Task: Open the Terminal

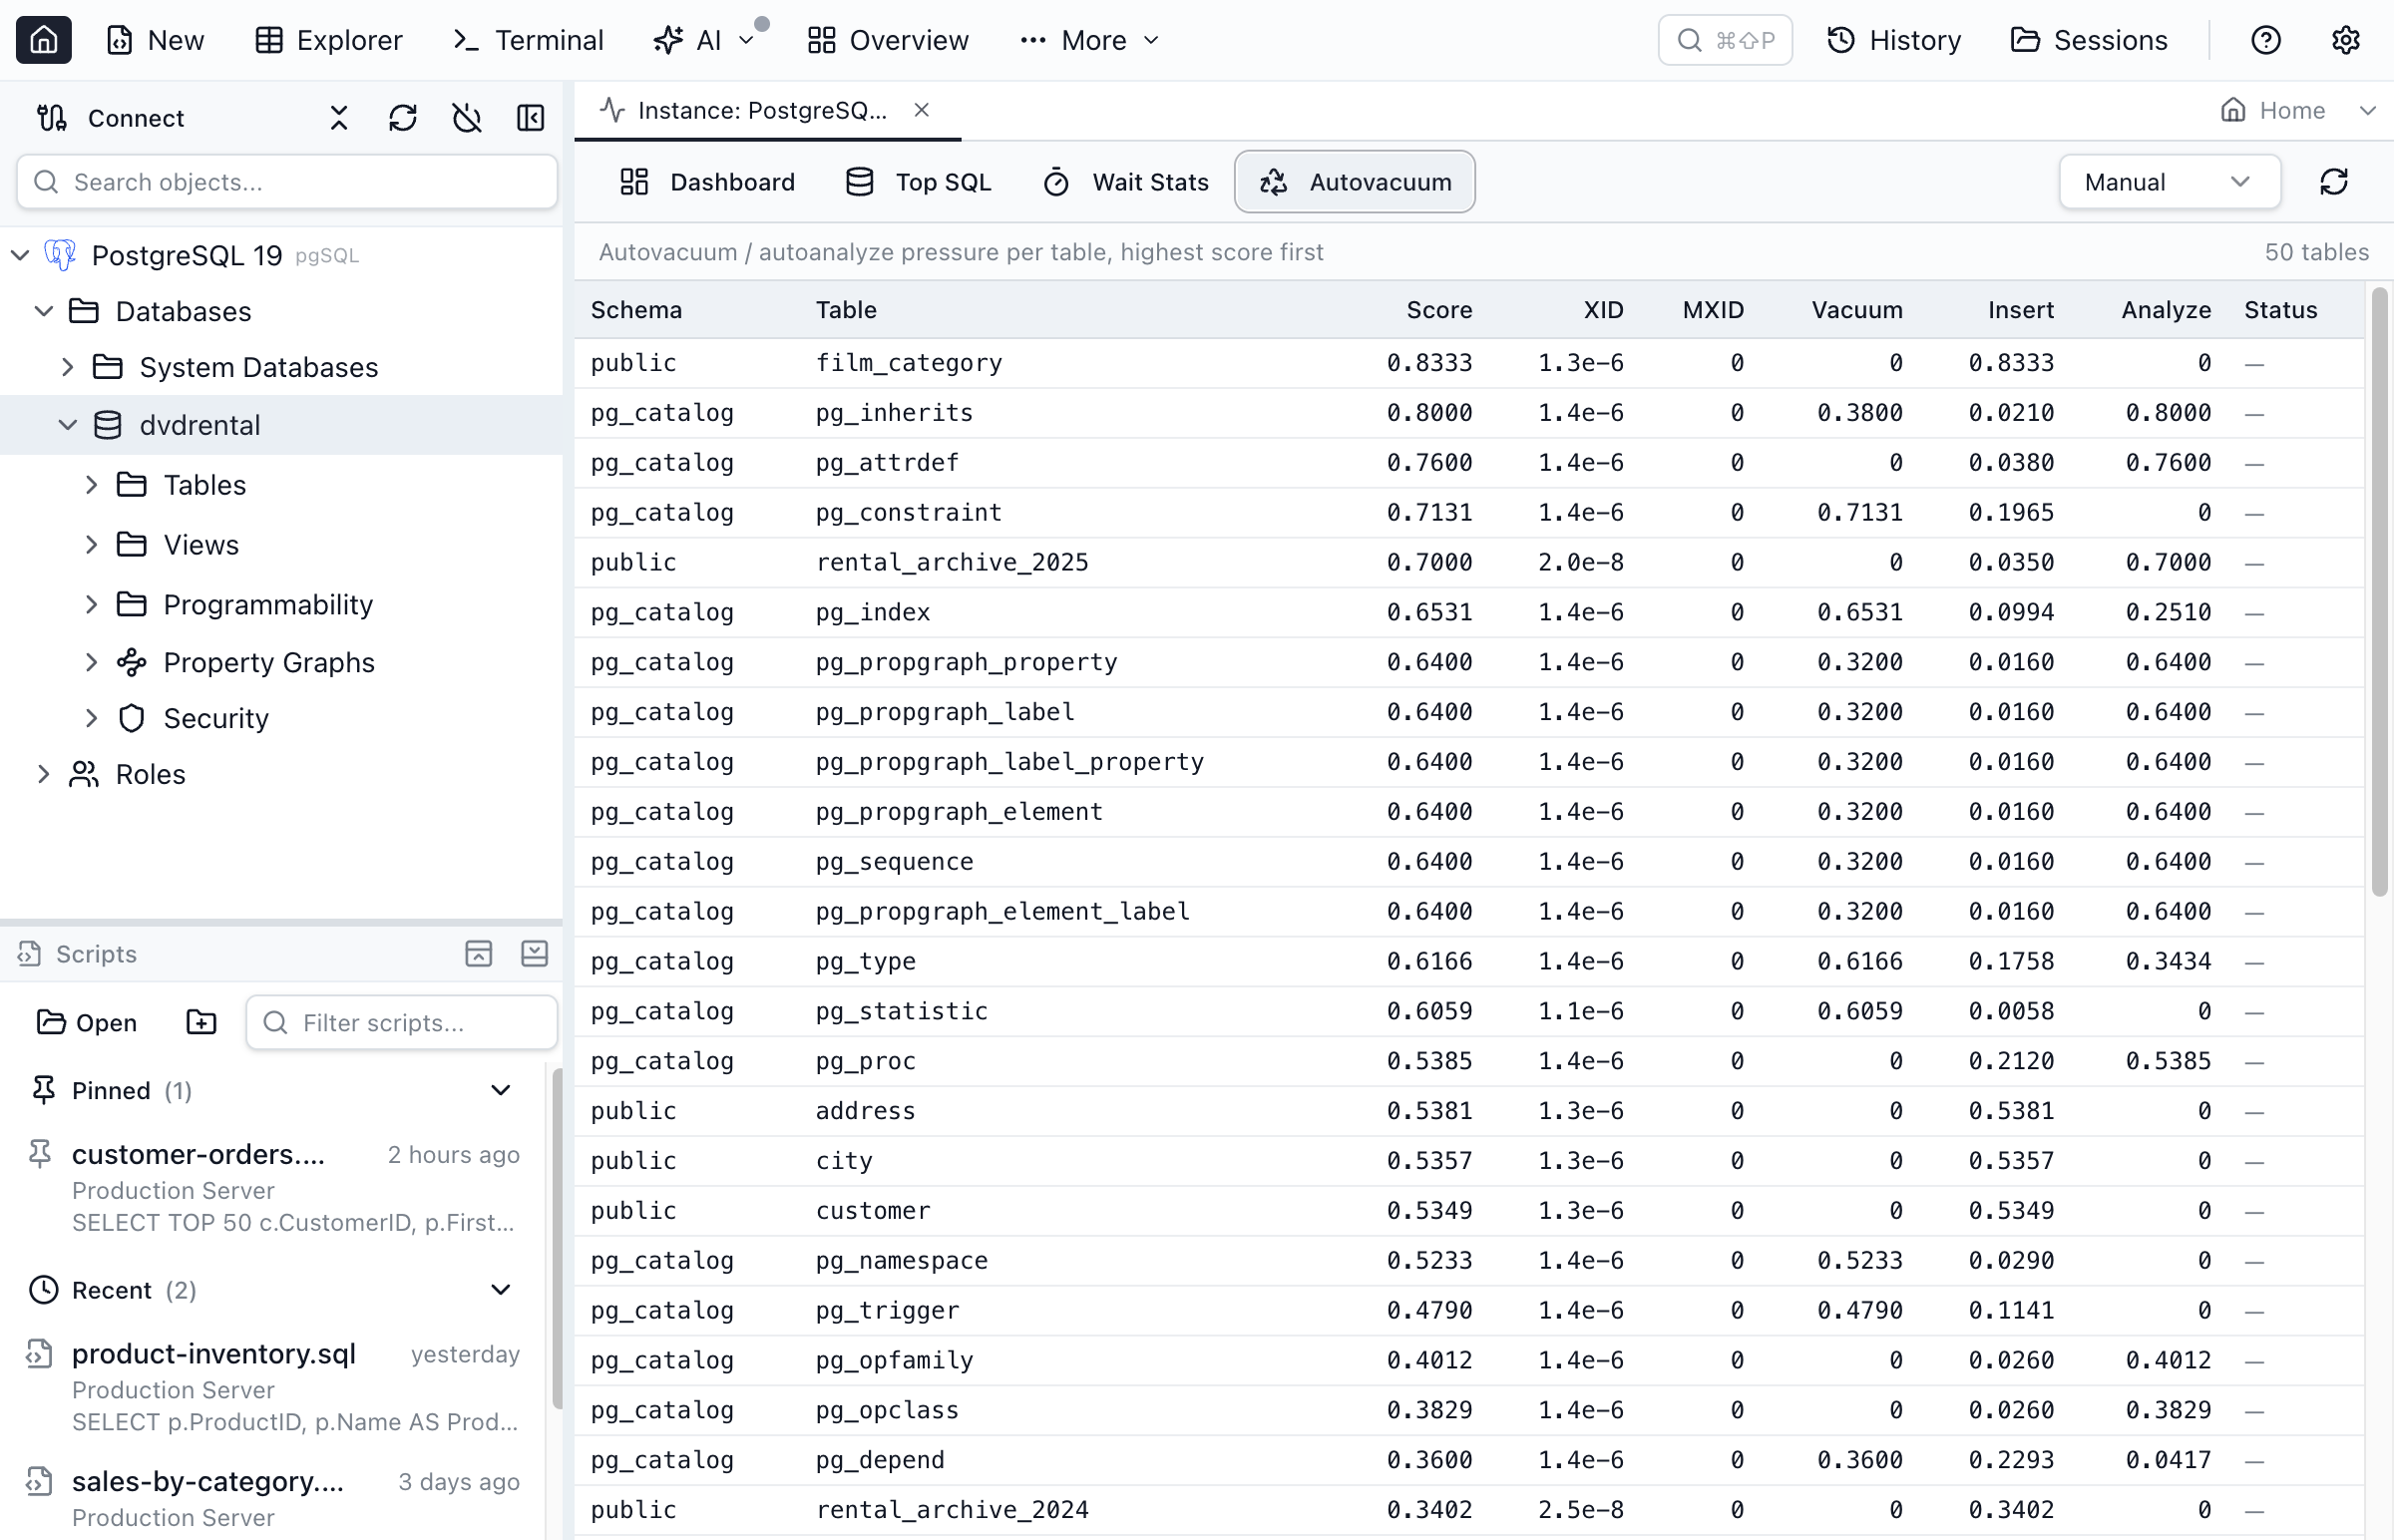Action: click(527, 40)
